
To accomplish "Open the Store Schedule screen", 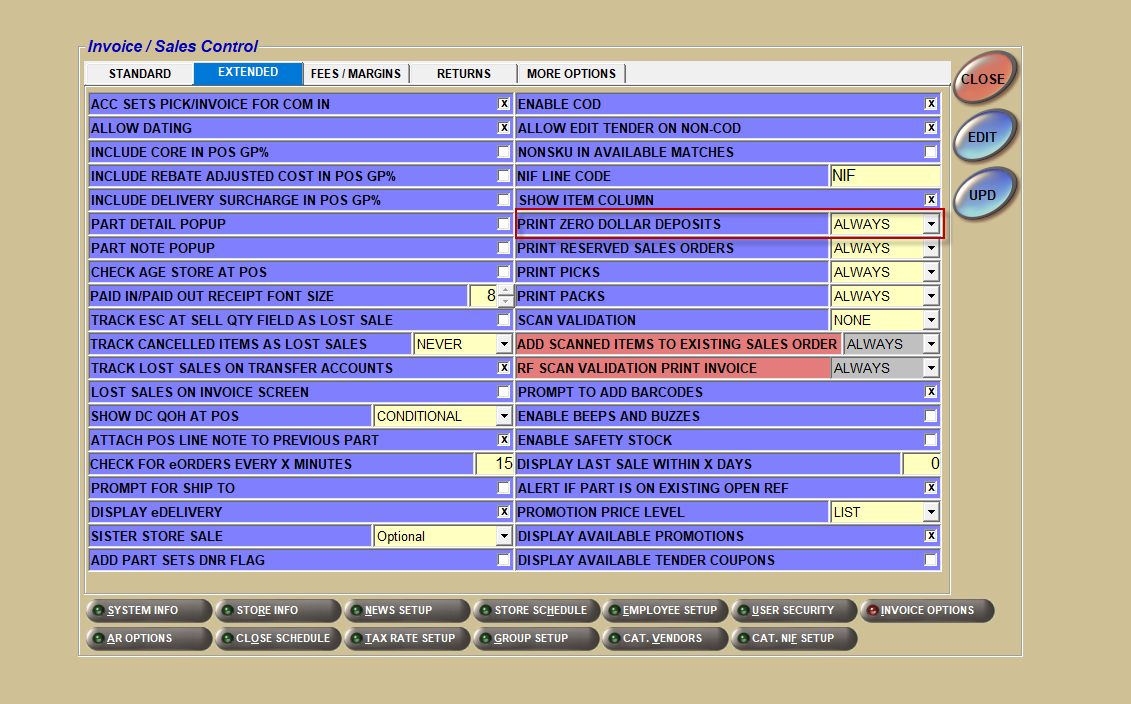I will pos(536,610).
